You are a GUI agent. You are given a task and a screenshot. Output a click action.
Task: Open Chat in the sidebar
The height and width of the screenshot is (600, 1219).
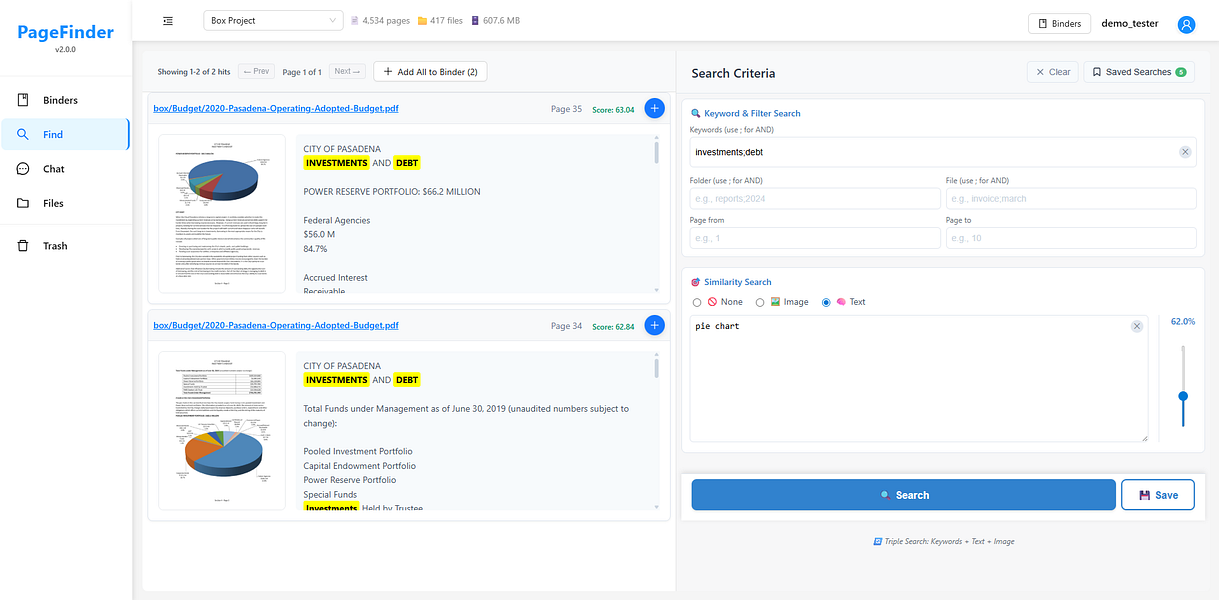[x=66, y=169]
